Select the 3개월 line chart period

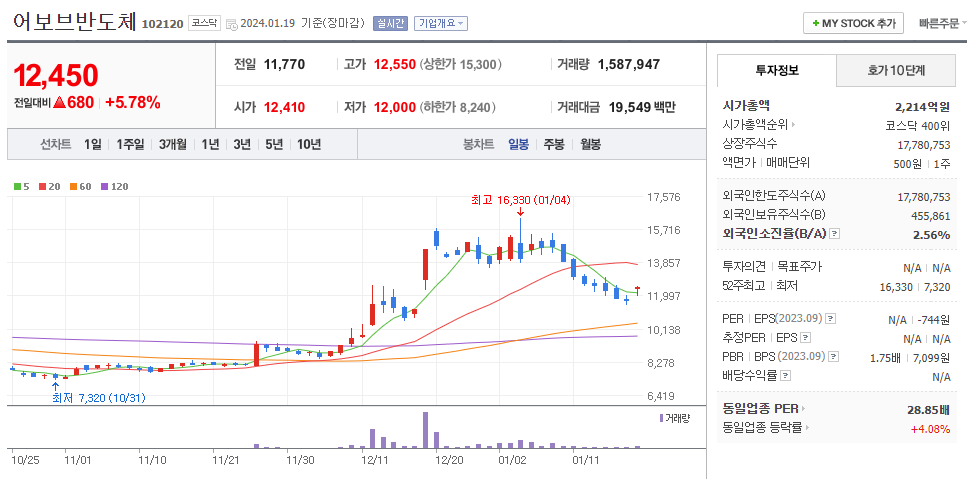(x=172, y=144)
